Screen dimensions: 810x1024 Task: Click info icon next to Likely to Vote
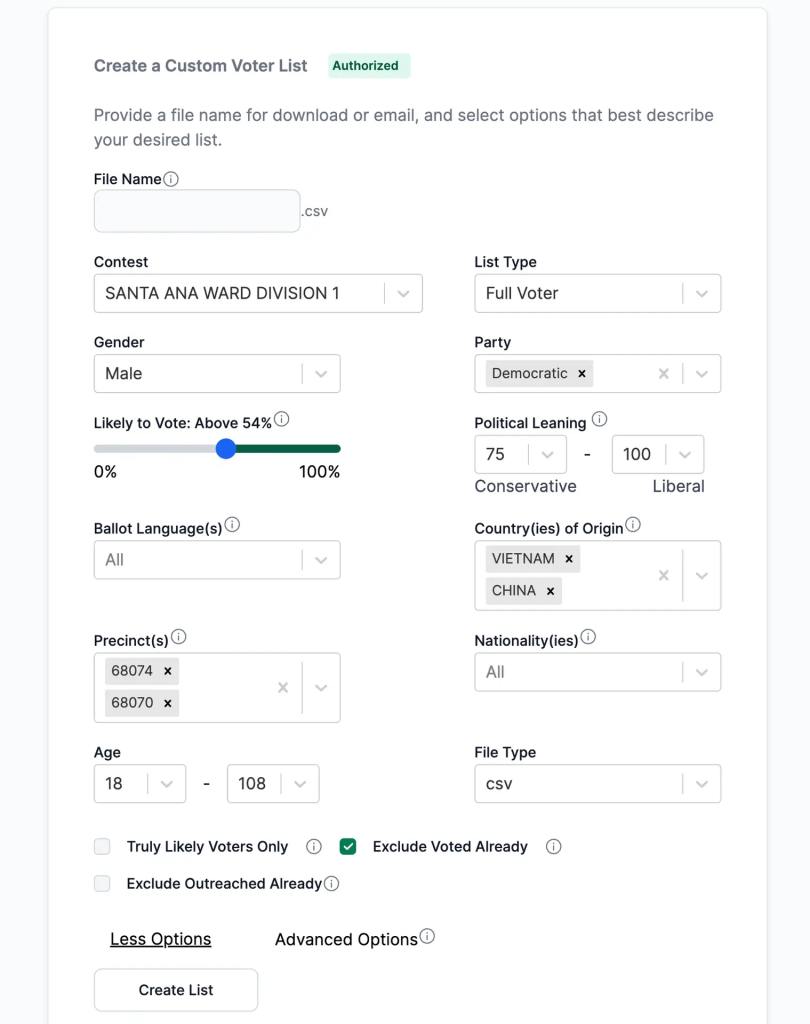coord(282,419)
